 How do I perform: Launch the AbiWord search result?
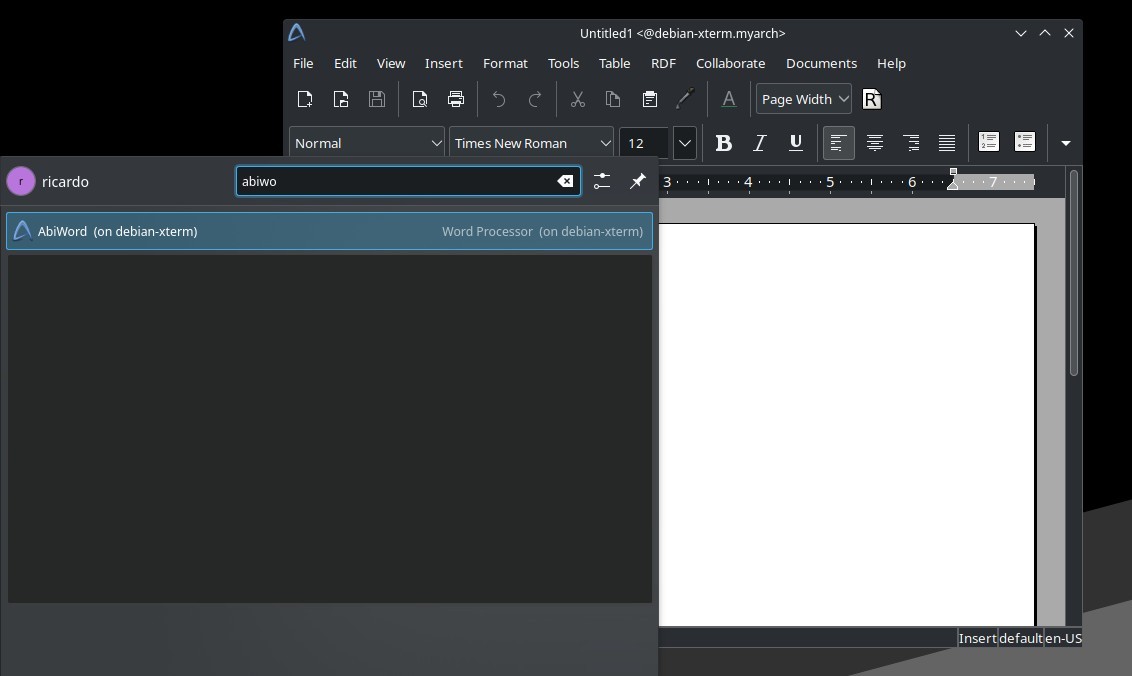coord(329,231)
